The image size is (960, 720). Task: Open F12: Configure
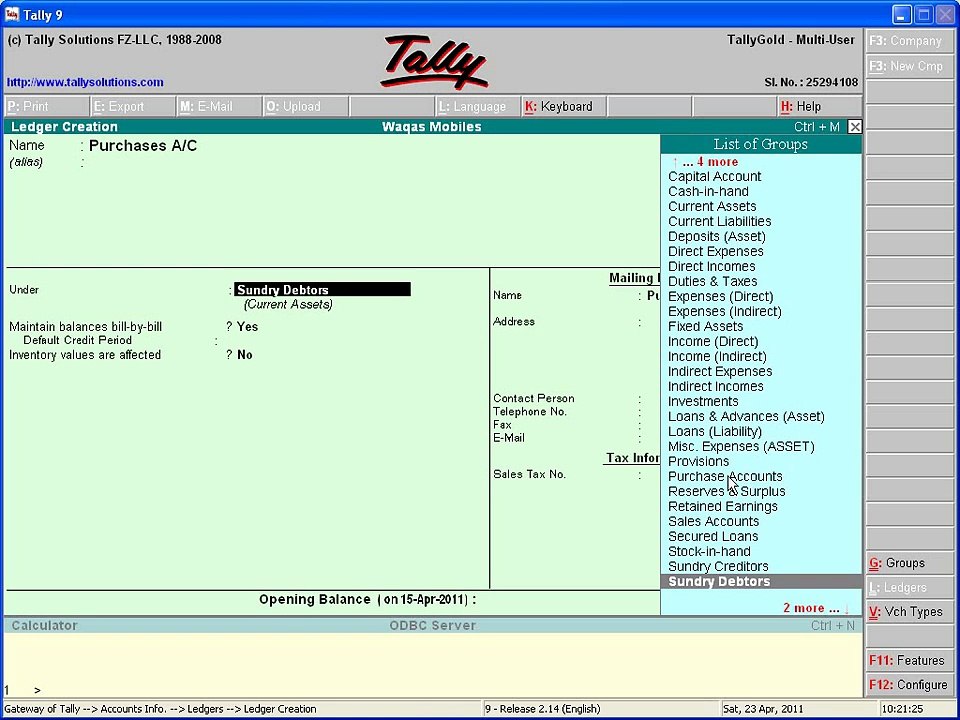pos(911,685)
